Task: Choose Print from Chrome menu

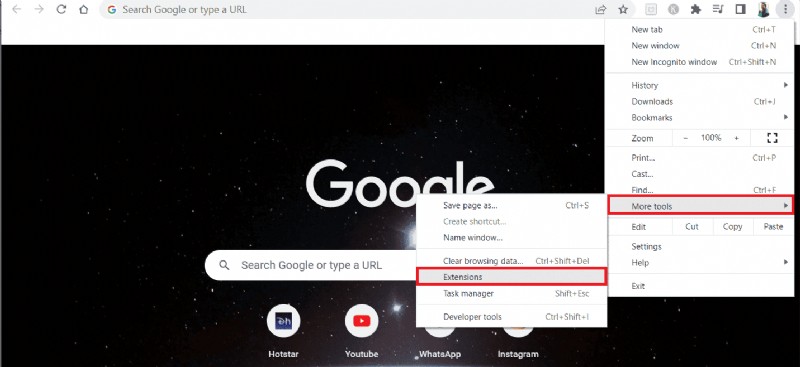Action: pyautogui.click(x=699, y=158)
